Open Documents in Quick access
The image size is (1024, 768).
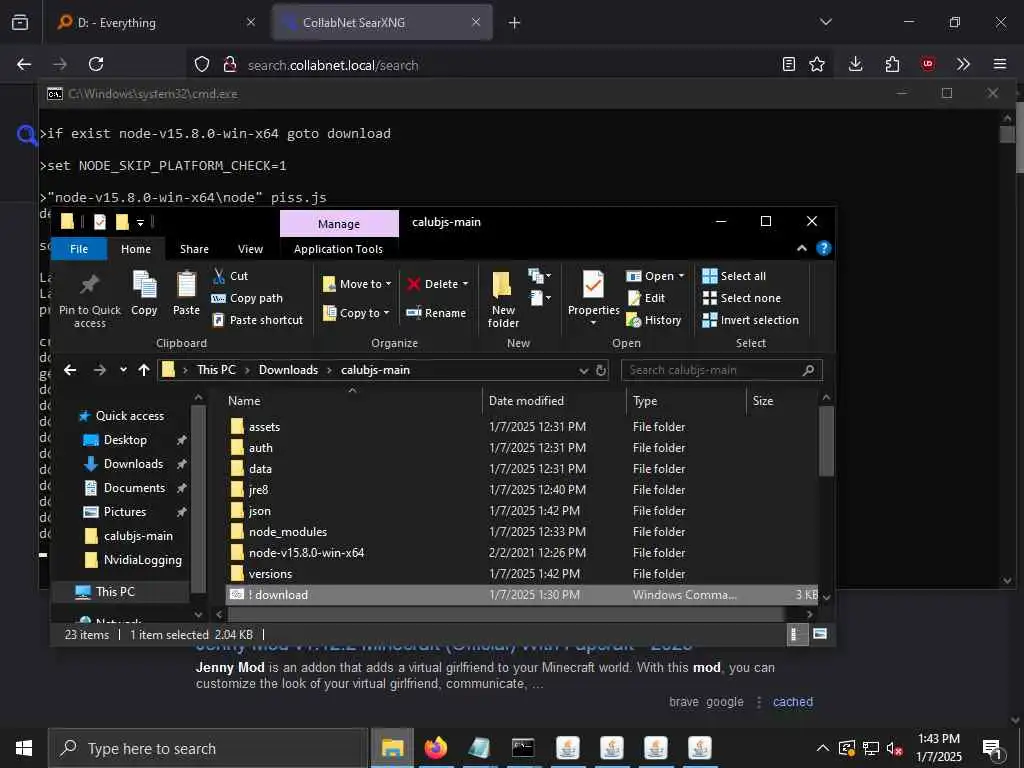point(134,488)
